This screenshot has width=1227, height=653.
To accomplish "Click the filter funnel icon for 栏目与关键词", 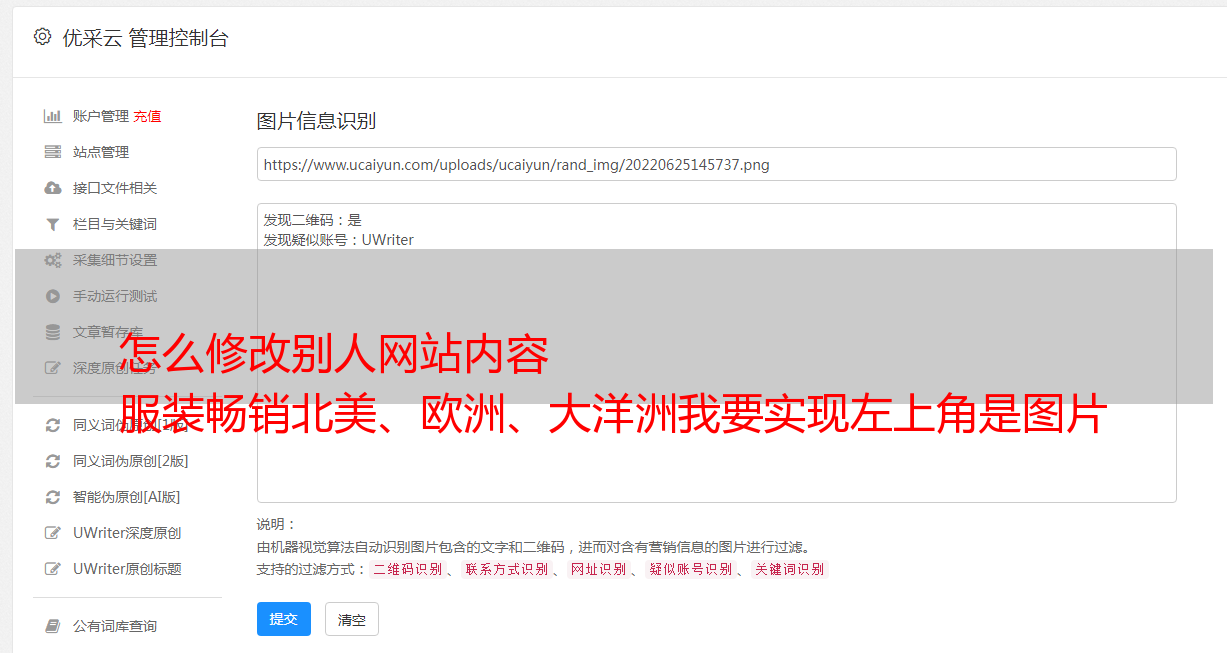I will [x=53, y=224].
